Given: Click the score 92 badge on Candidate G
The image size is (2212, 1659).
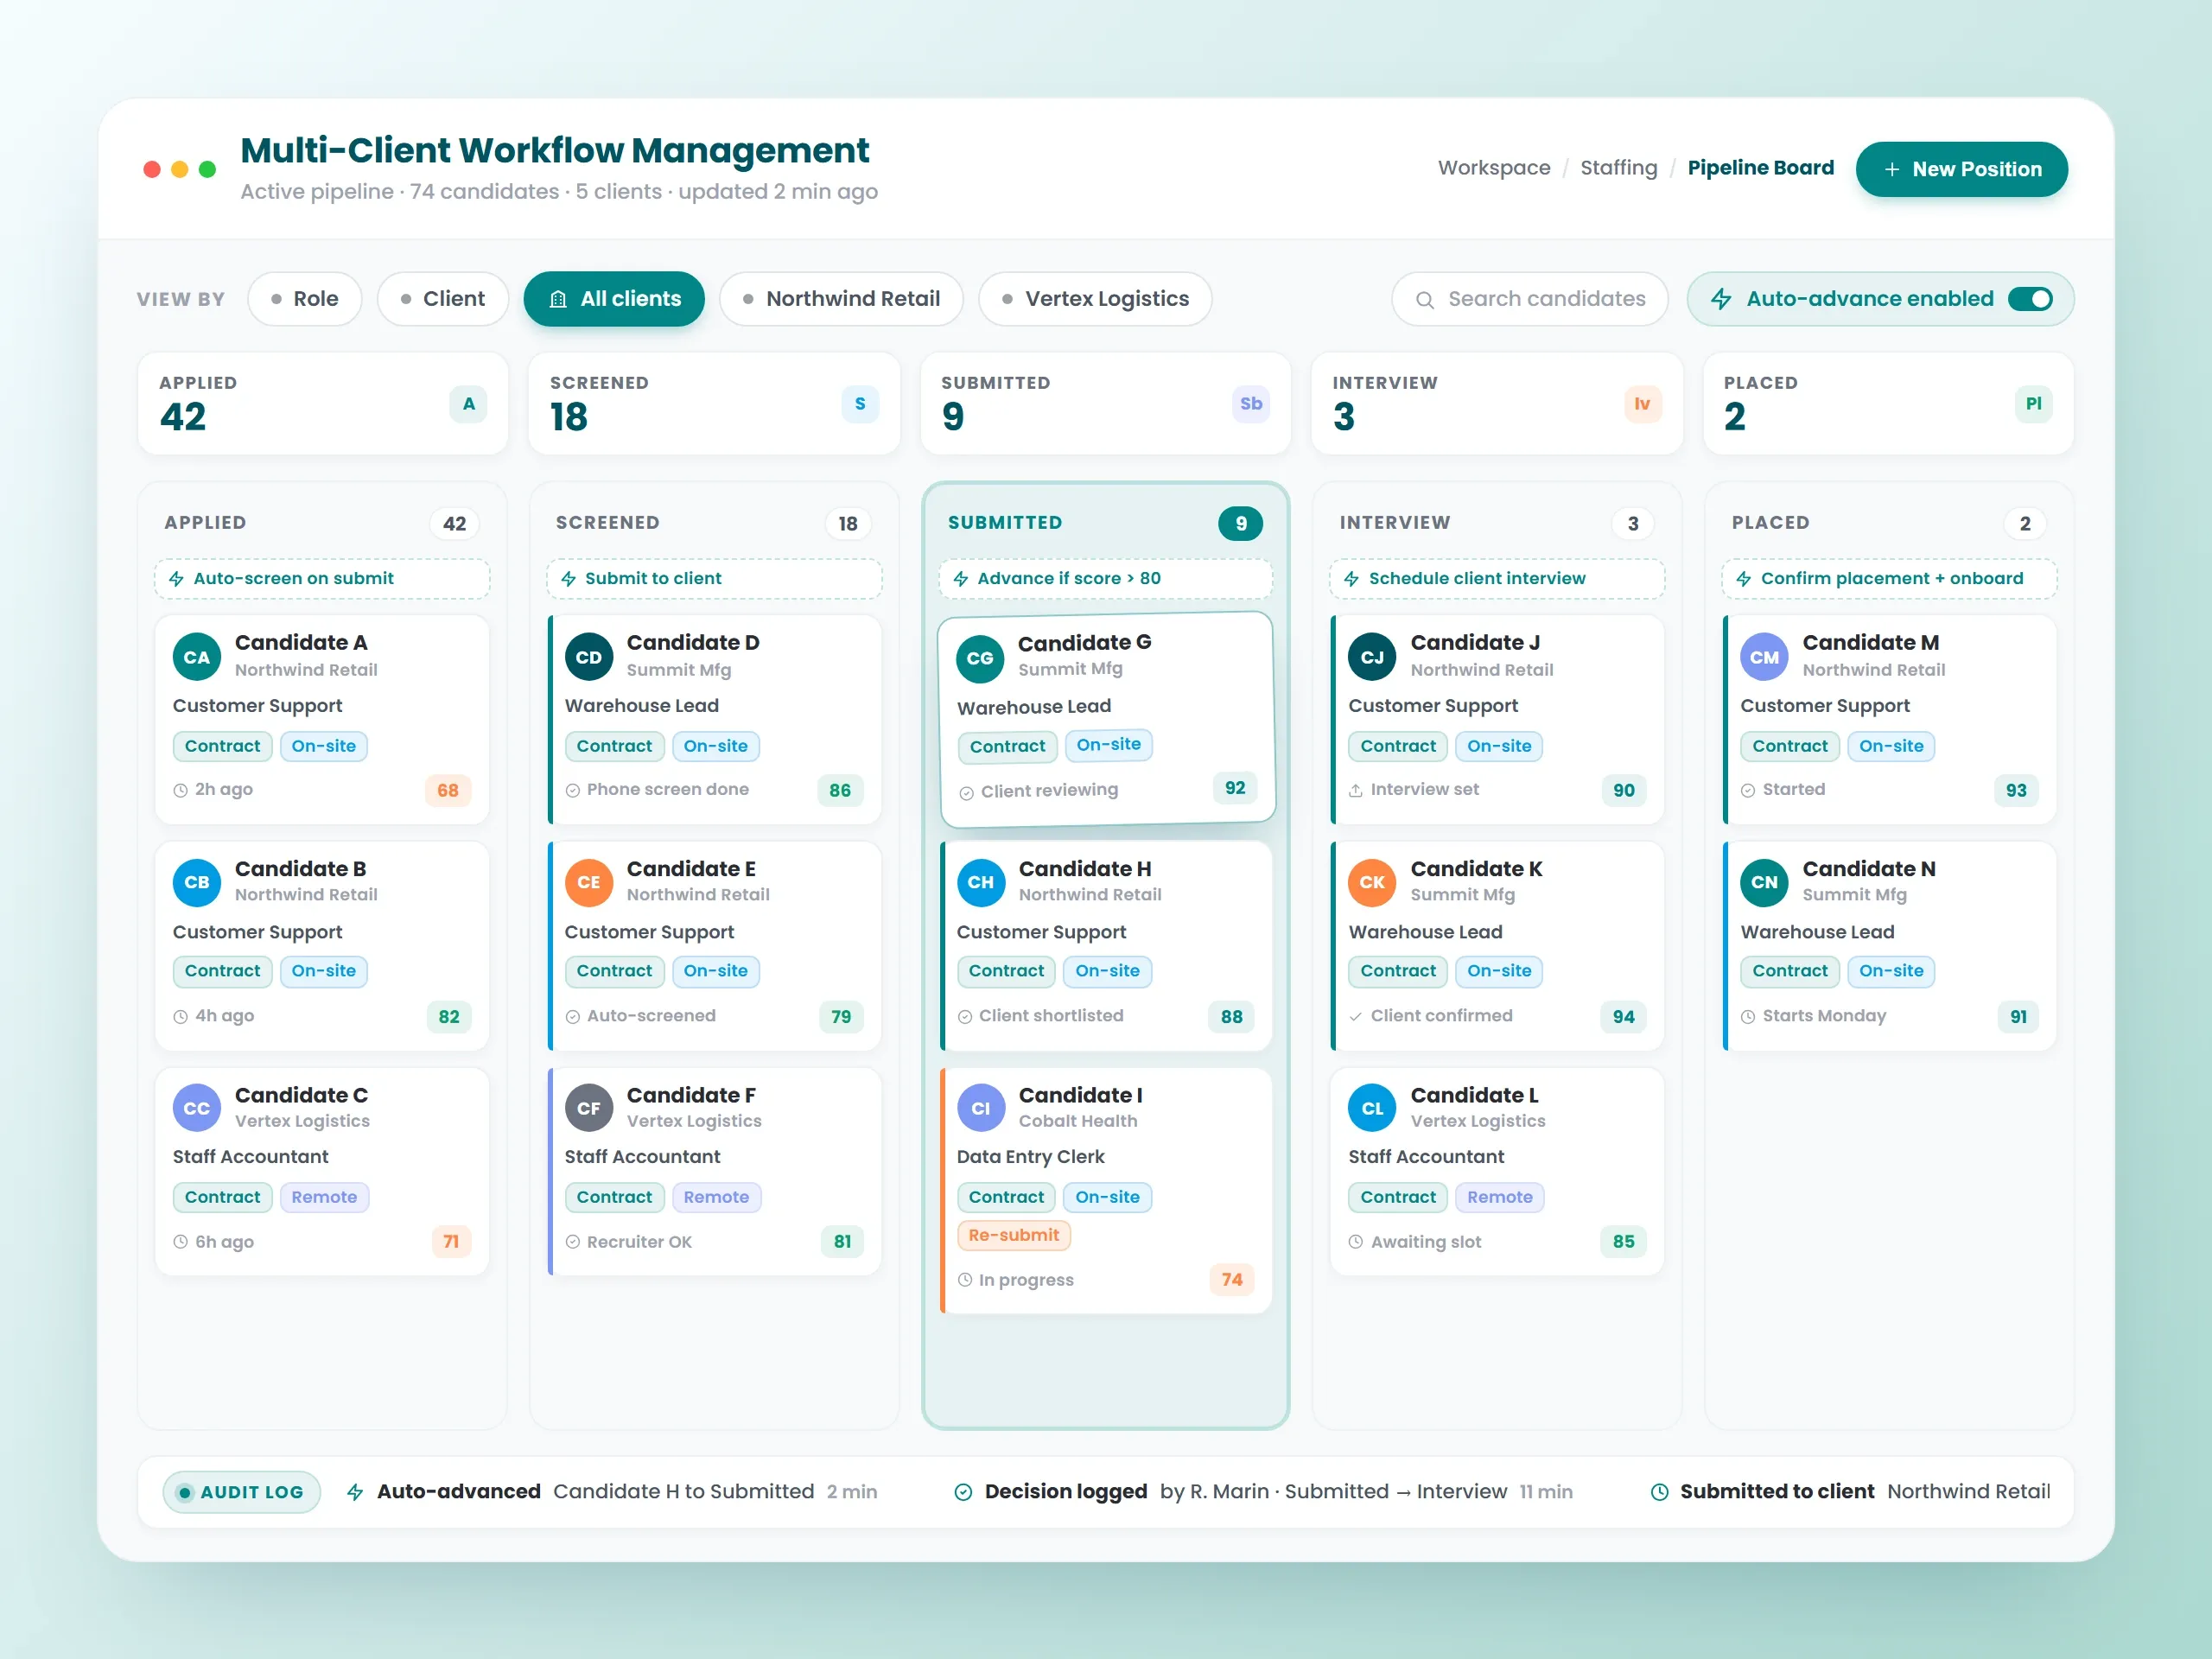Looking at the screenshot, I should 1235,788.
